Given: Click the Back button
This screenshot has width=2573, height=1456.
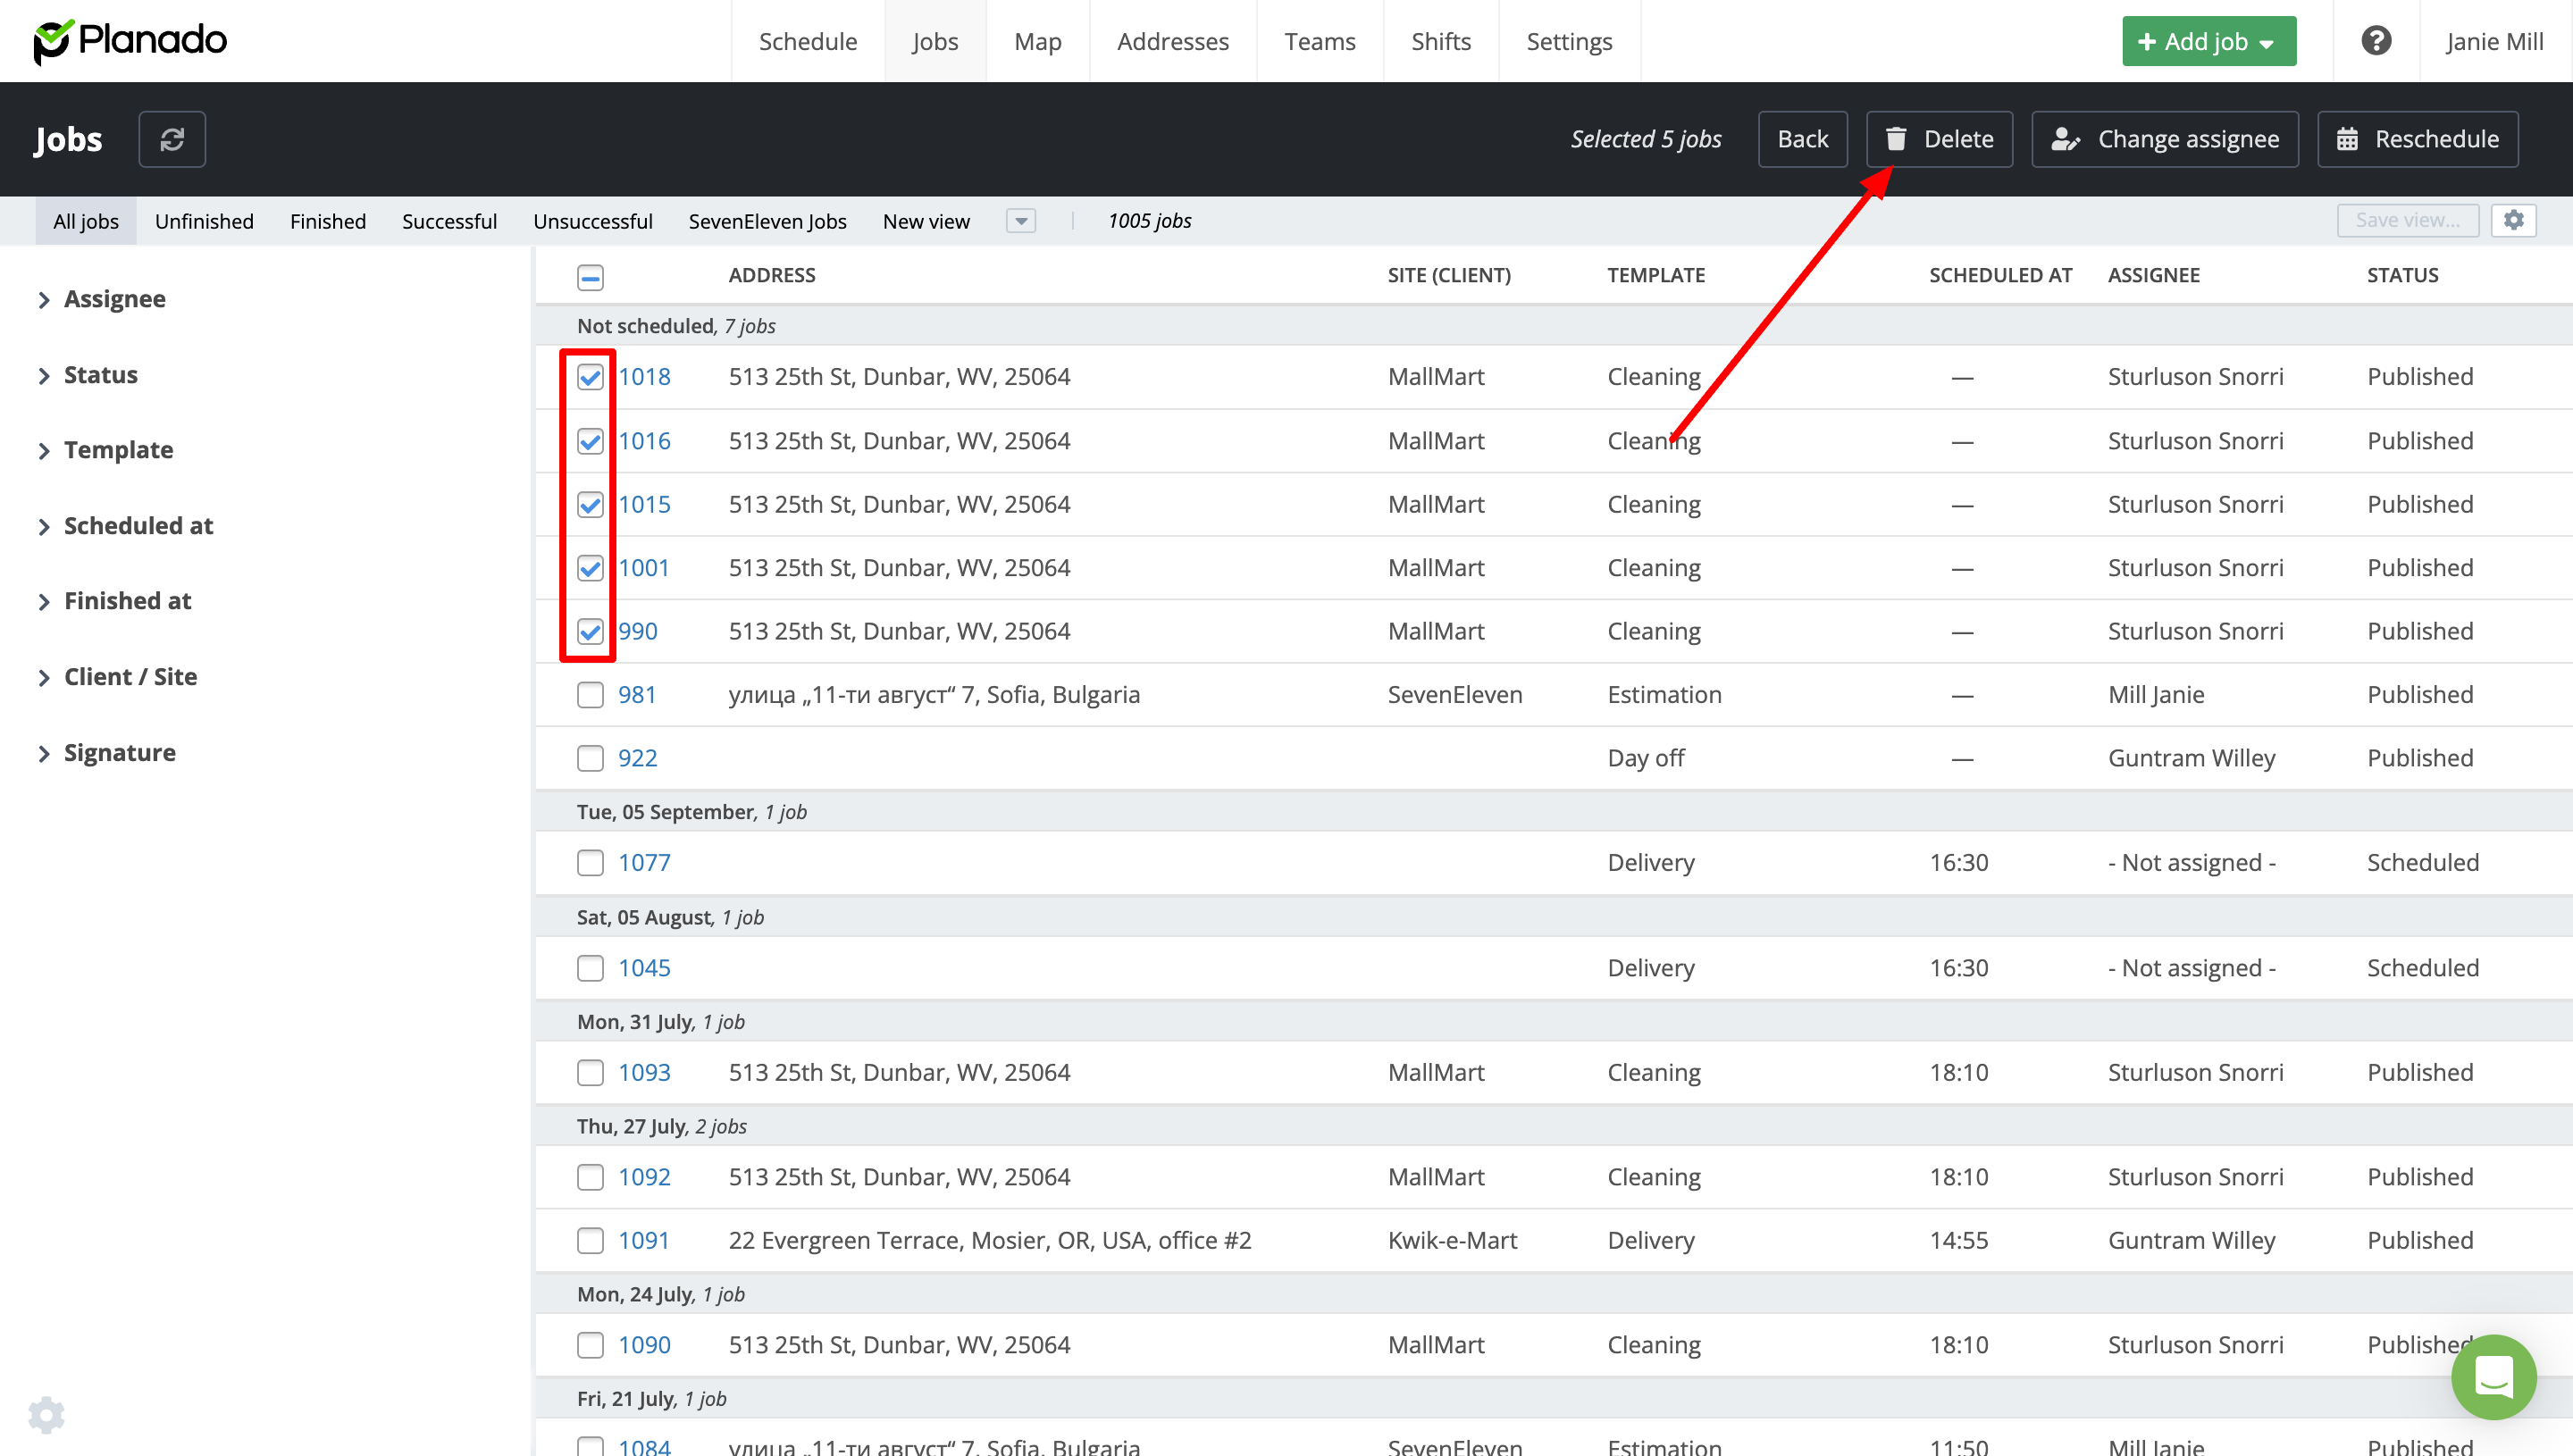Looking at the screenshot, I should [x=1802, y=139].
